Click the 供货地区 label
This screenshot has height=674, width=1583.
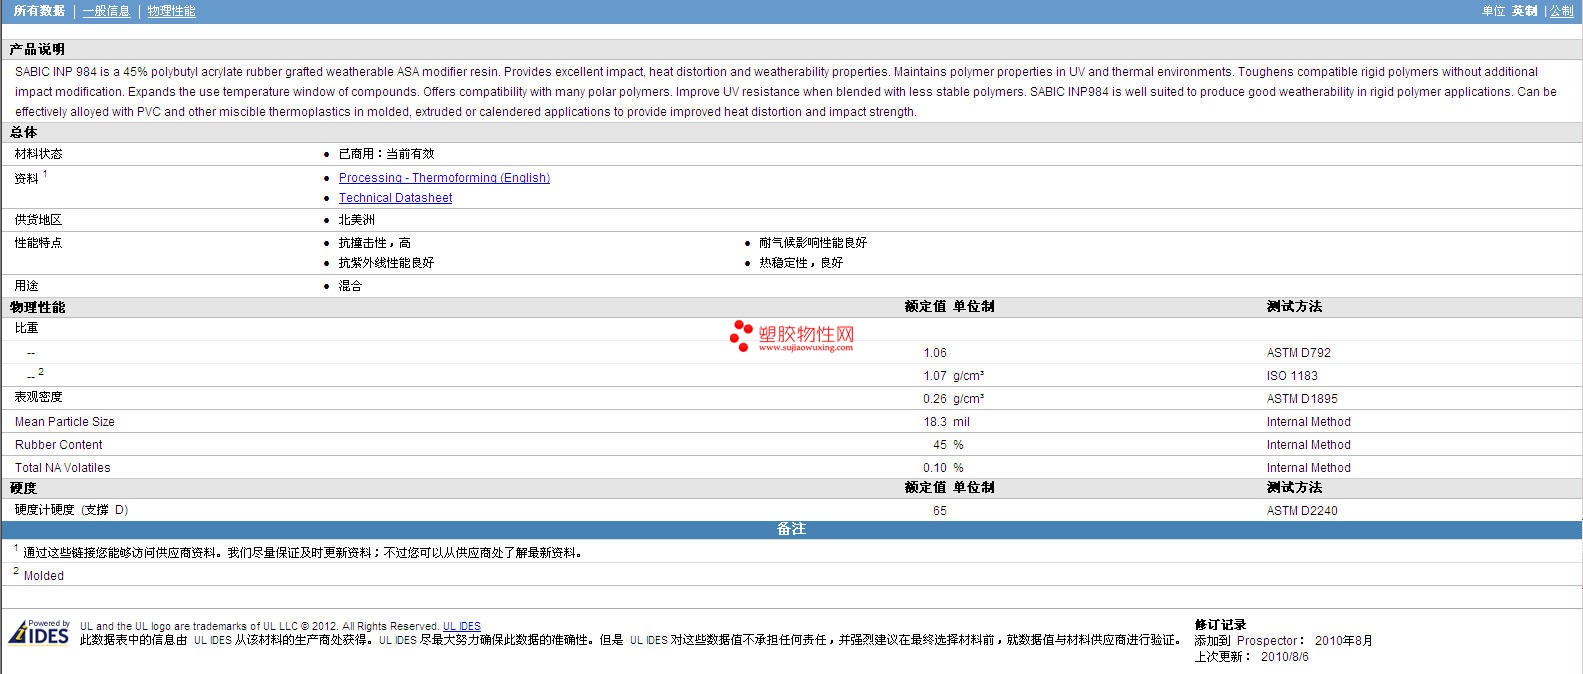pyautogui.click(x=39, y=220)
